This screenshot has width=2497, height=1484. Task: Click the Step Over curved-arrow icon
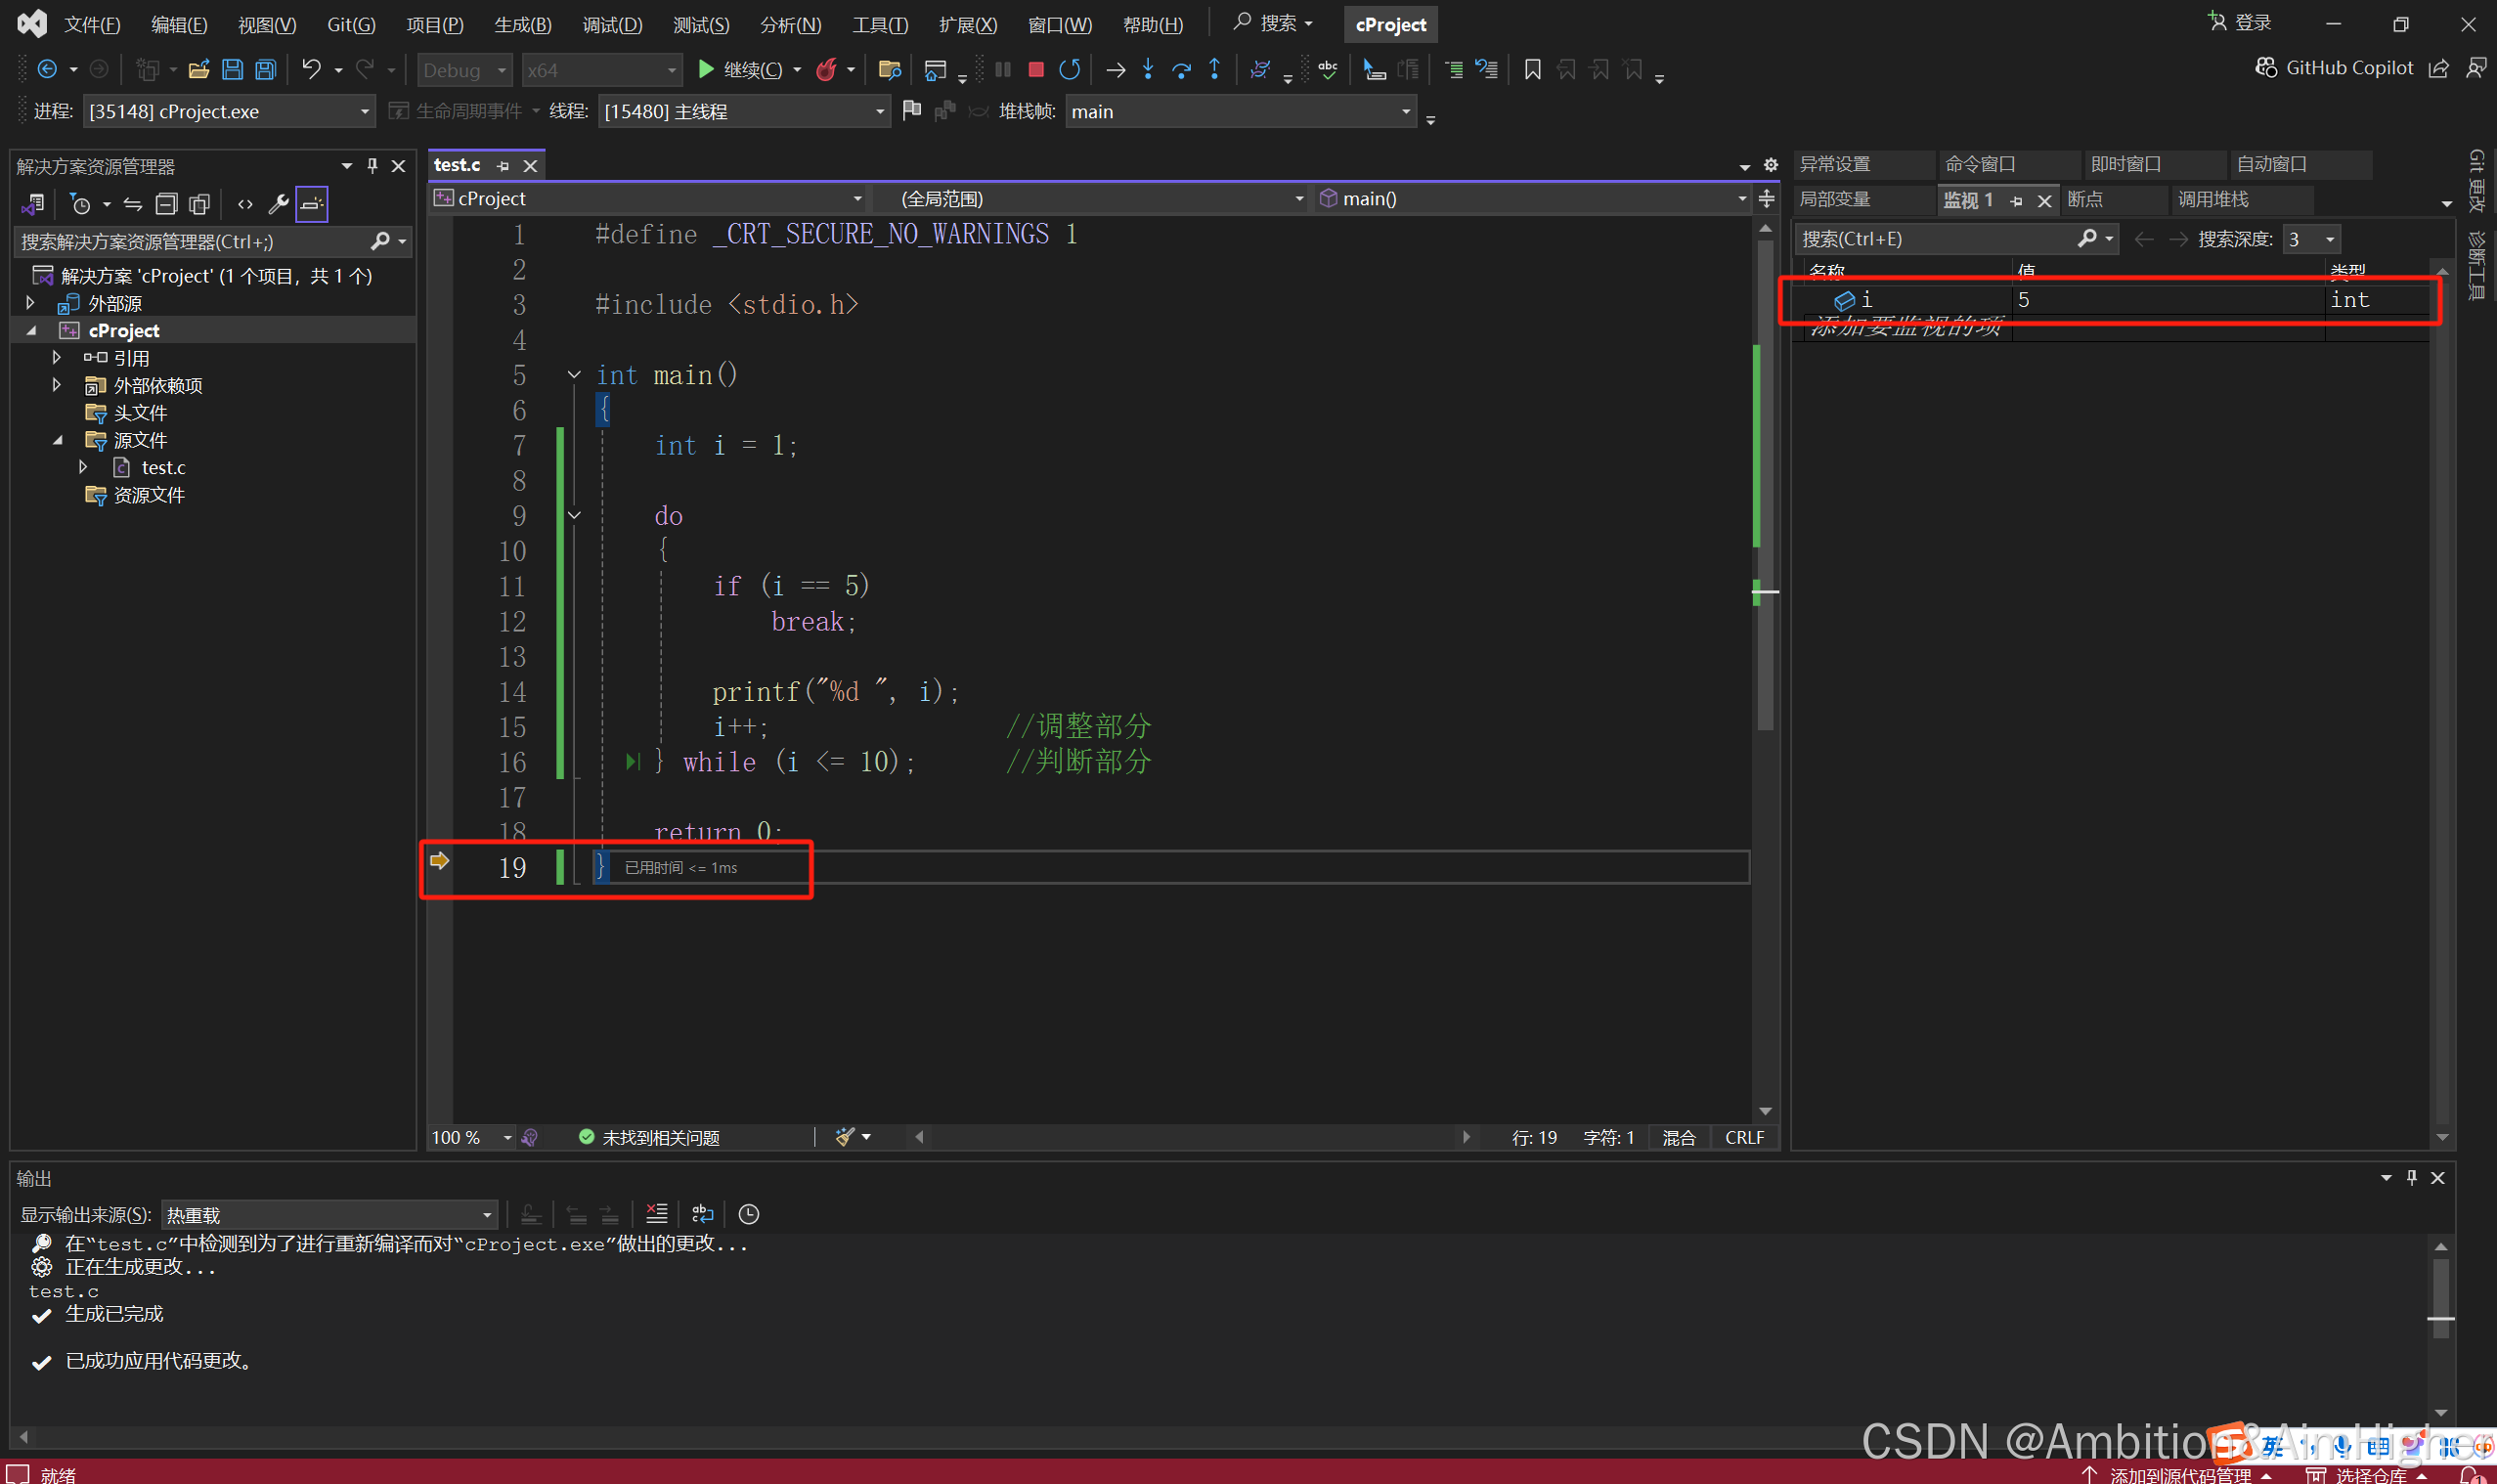pos(1181,69)
